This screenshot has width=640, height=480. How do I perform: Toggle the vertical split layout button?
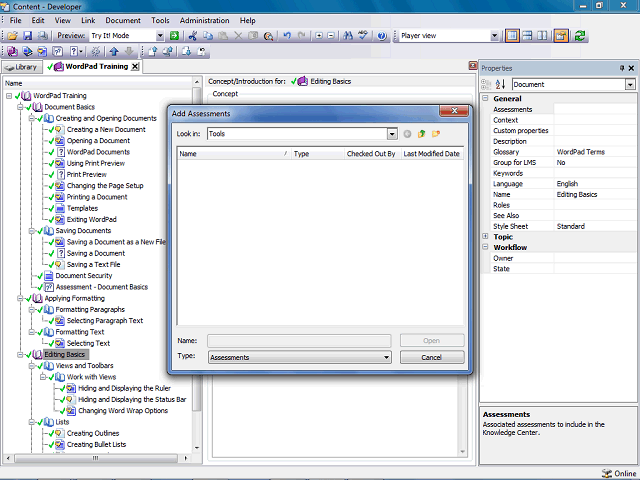coord(542,36)
